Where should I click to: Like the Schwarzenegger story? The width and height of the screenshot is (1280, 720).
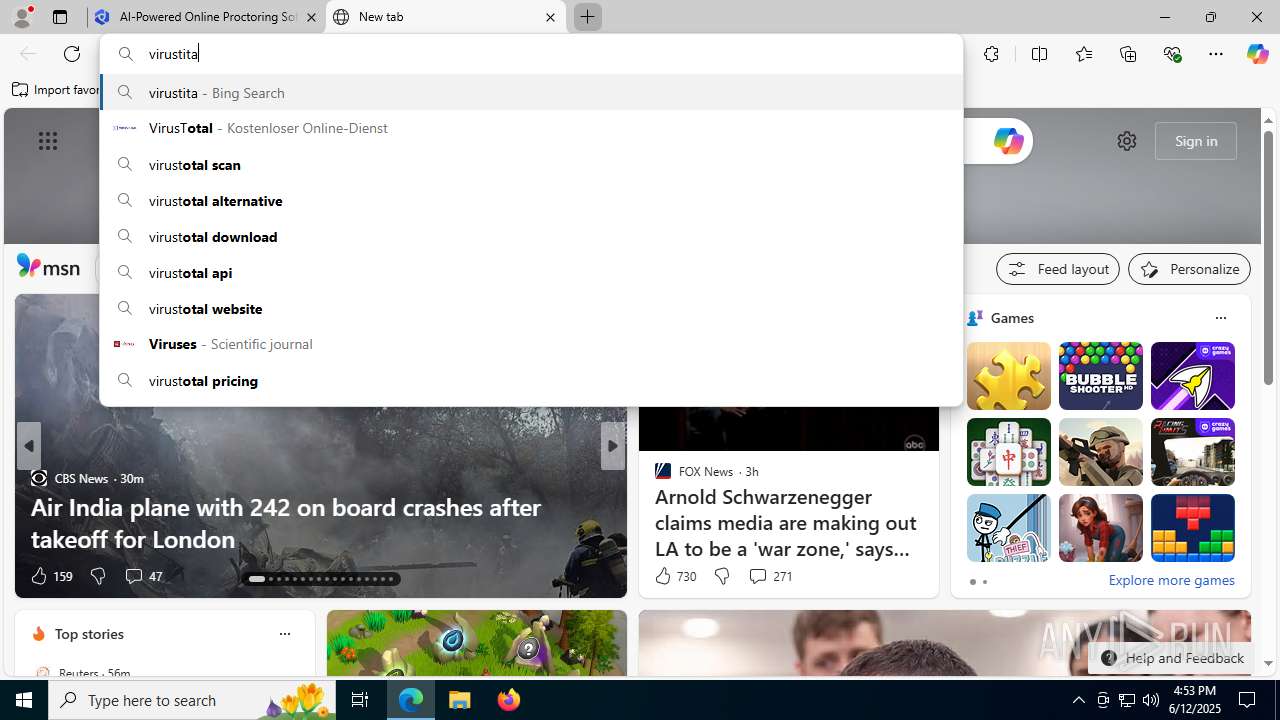[675, 576]
